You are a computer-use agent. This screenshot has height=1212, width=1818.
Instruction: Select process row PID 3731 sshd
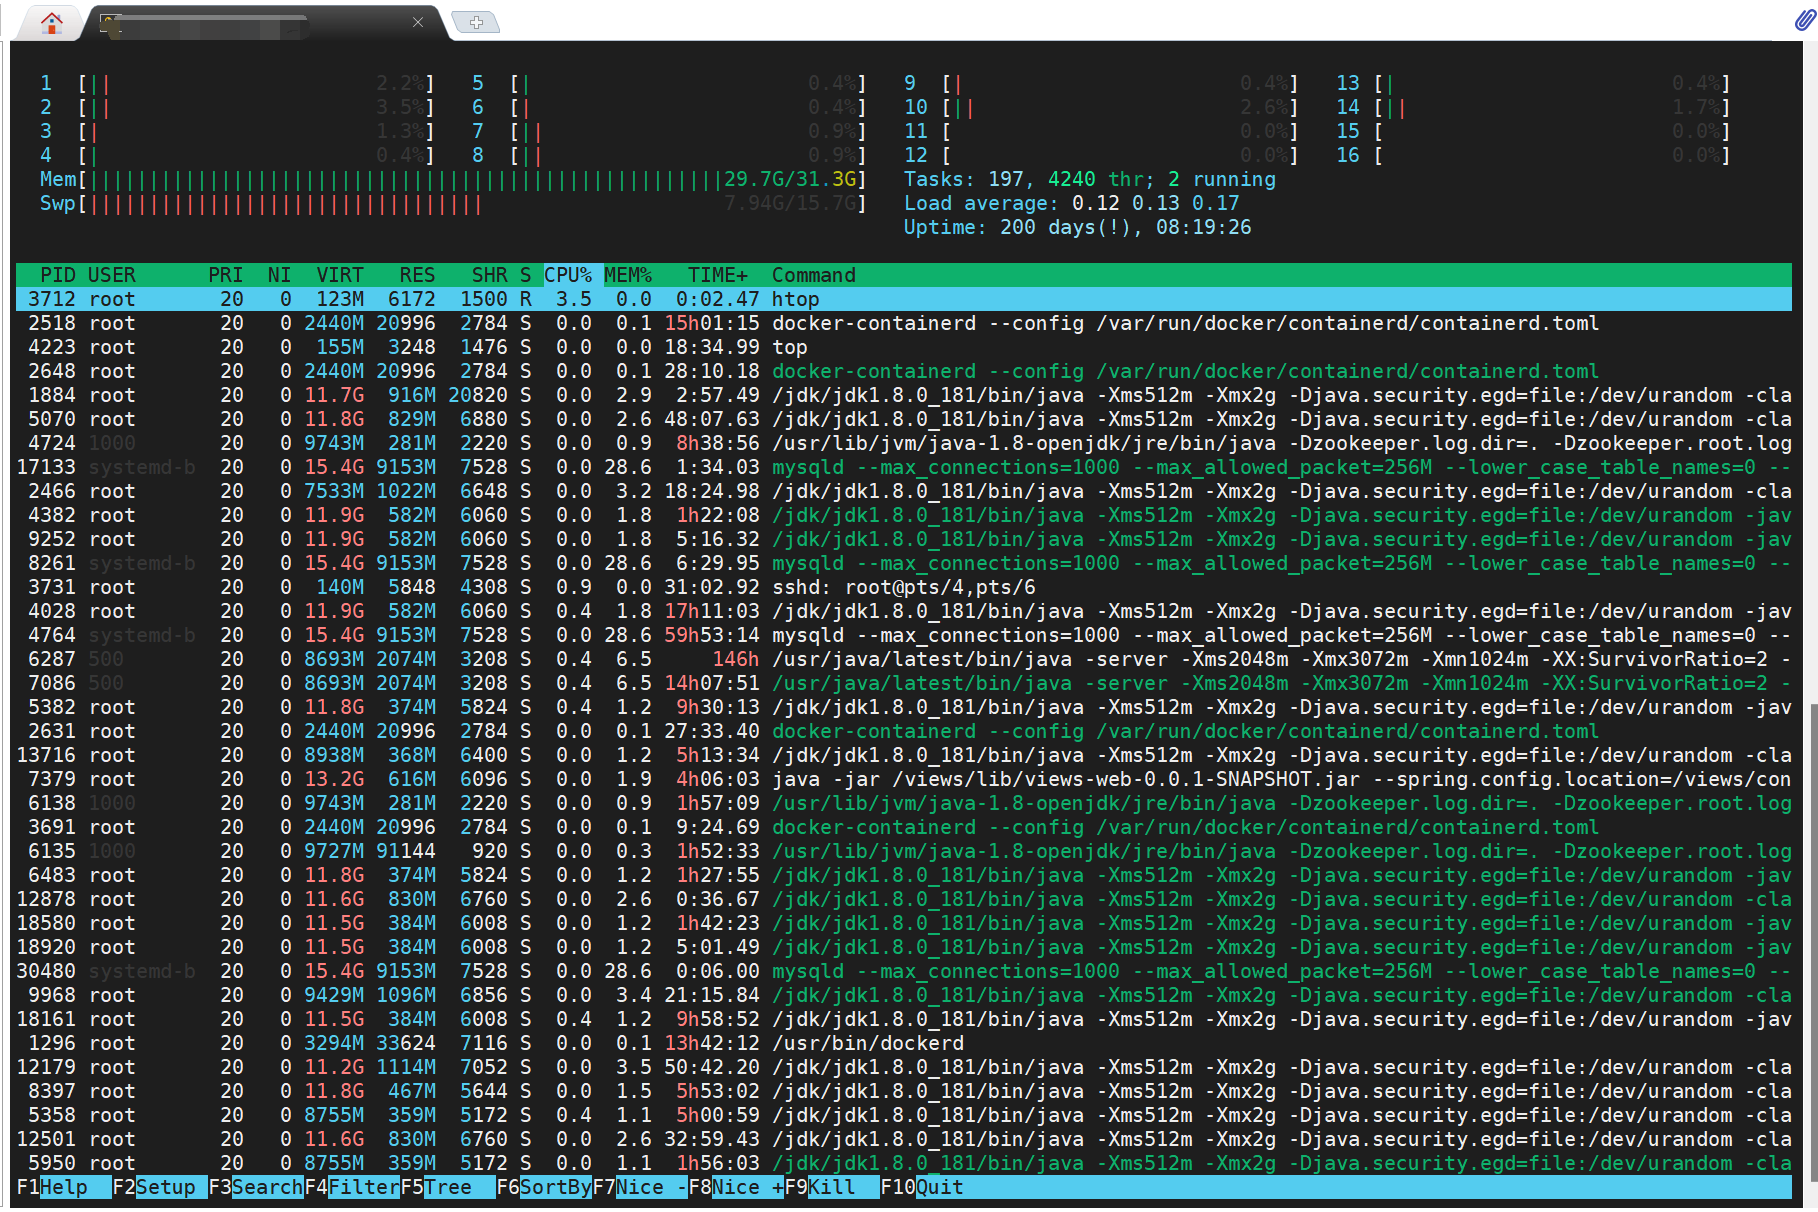904,587
